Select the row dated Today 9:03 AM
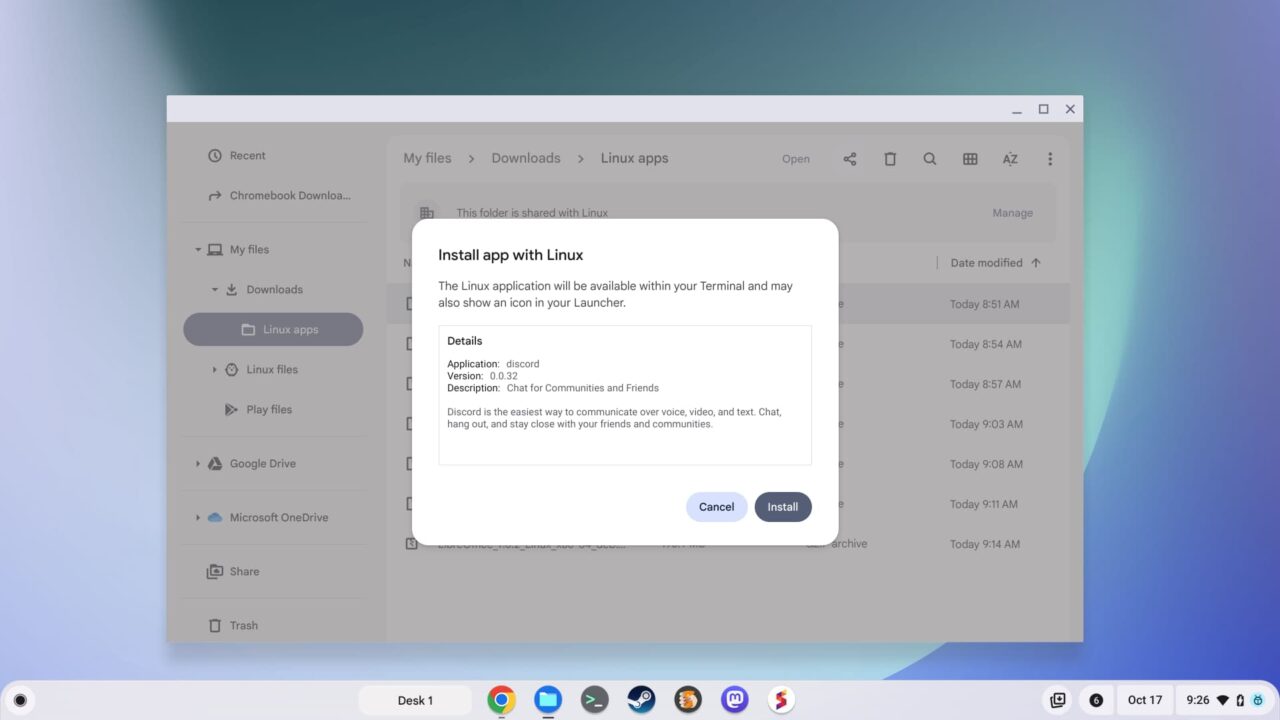The height and width of the screenshot is (720, 1280). pos(728,424)
